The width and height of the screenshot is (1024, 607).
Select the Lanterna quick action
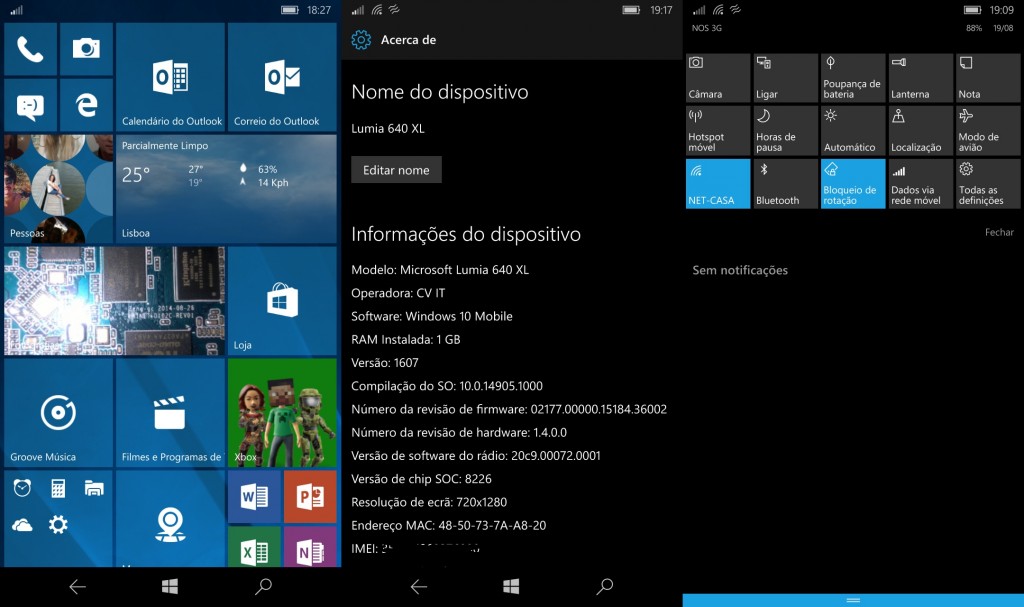tap(919, 77)
